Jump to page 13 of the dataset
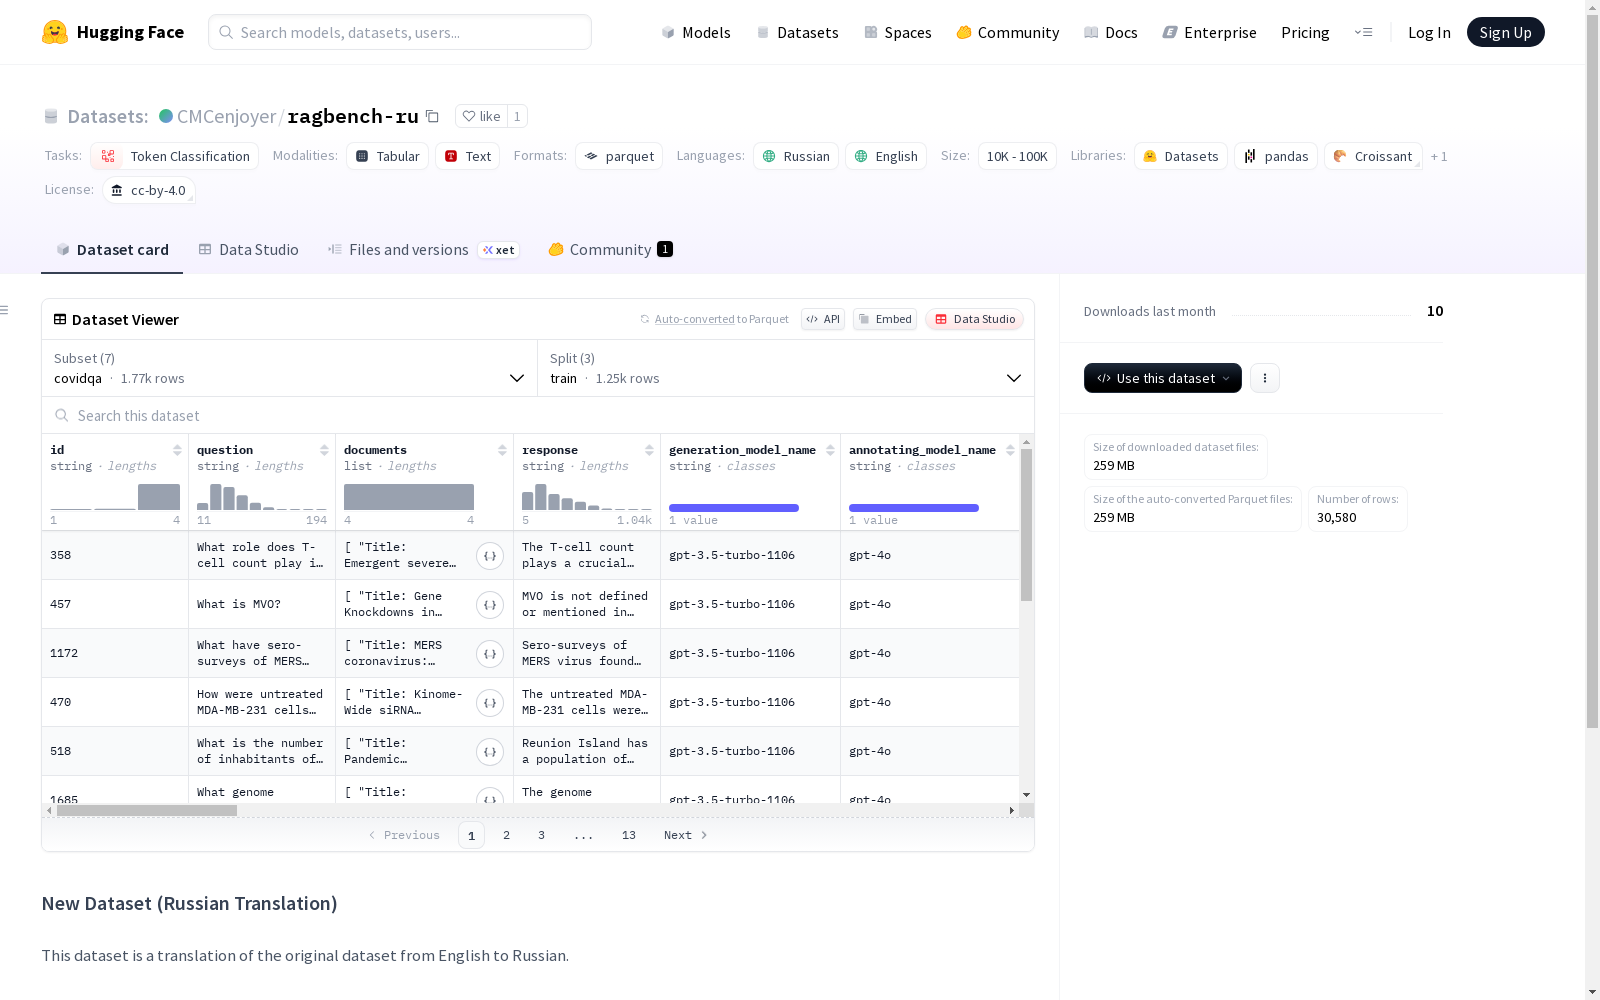The width and height of the screenshot is (1600, 1000). pos(629,835)
